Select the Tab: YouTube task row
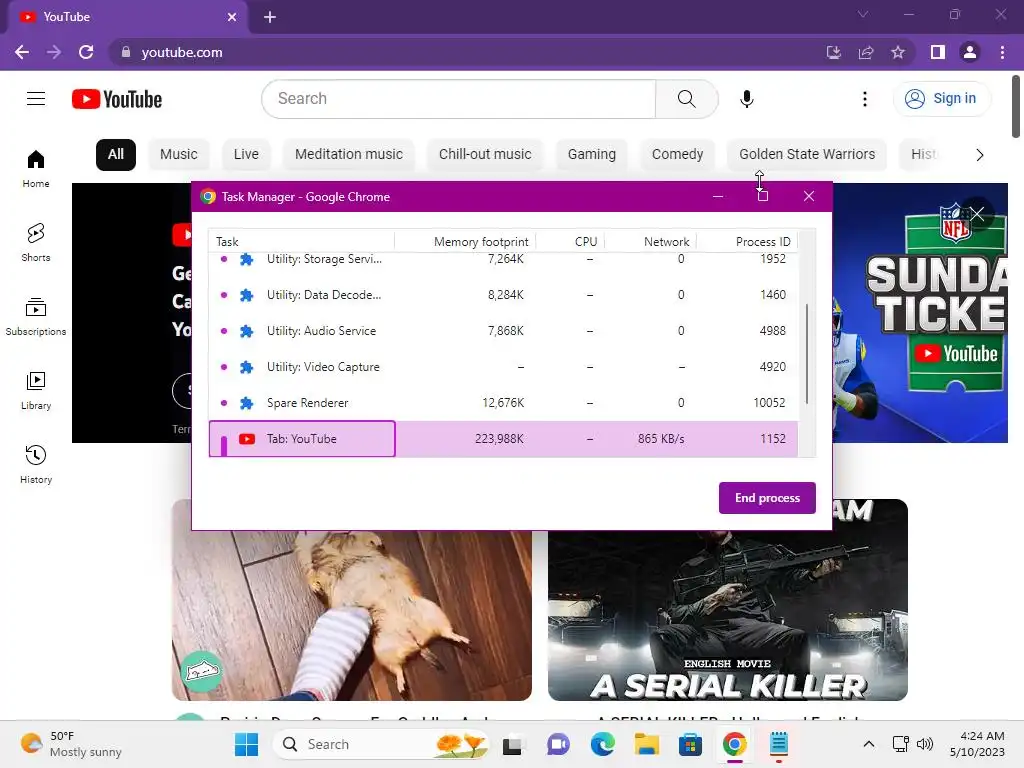1024x768 pixels. [x=504, y=439]
